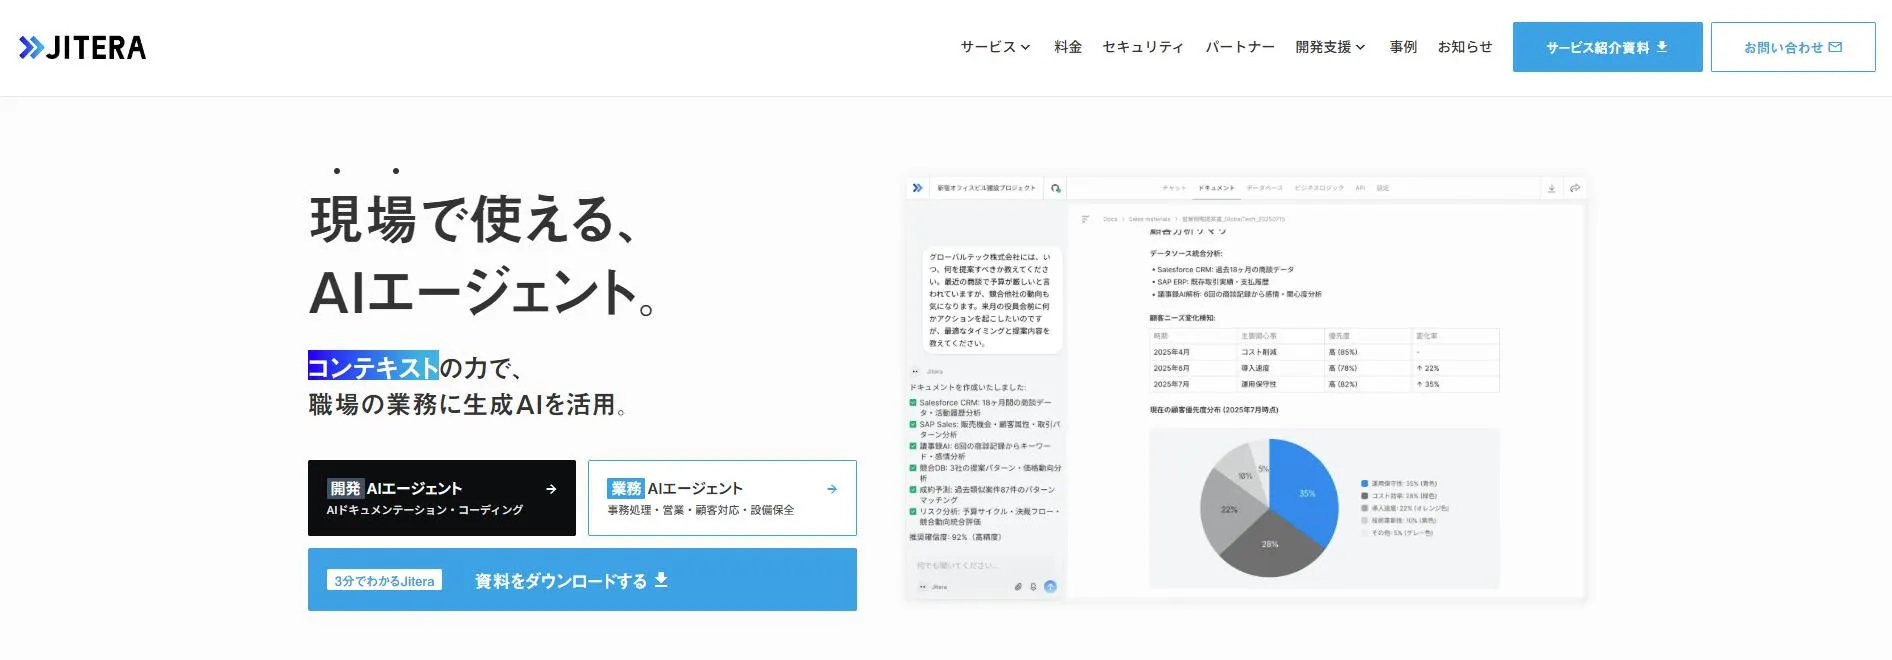Open the お知らせ news page

1465,47
